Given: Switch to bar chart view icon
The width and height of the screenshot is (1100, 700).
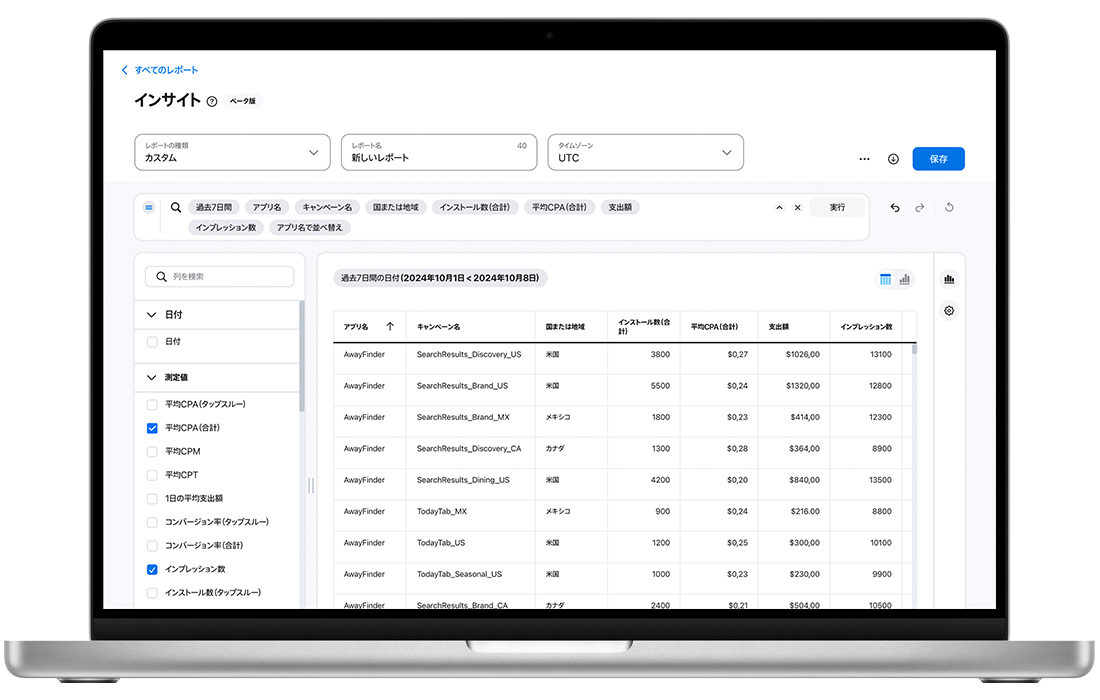Looking at the screenshot, I should [x=905, y=280].
